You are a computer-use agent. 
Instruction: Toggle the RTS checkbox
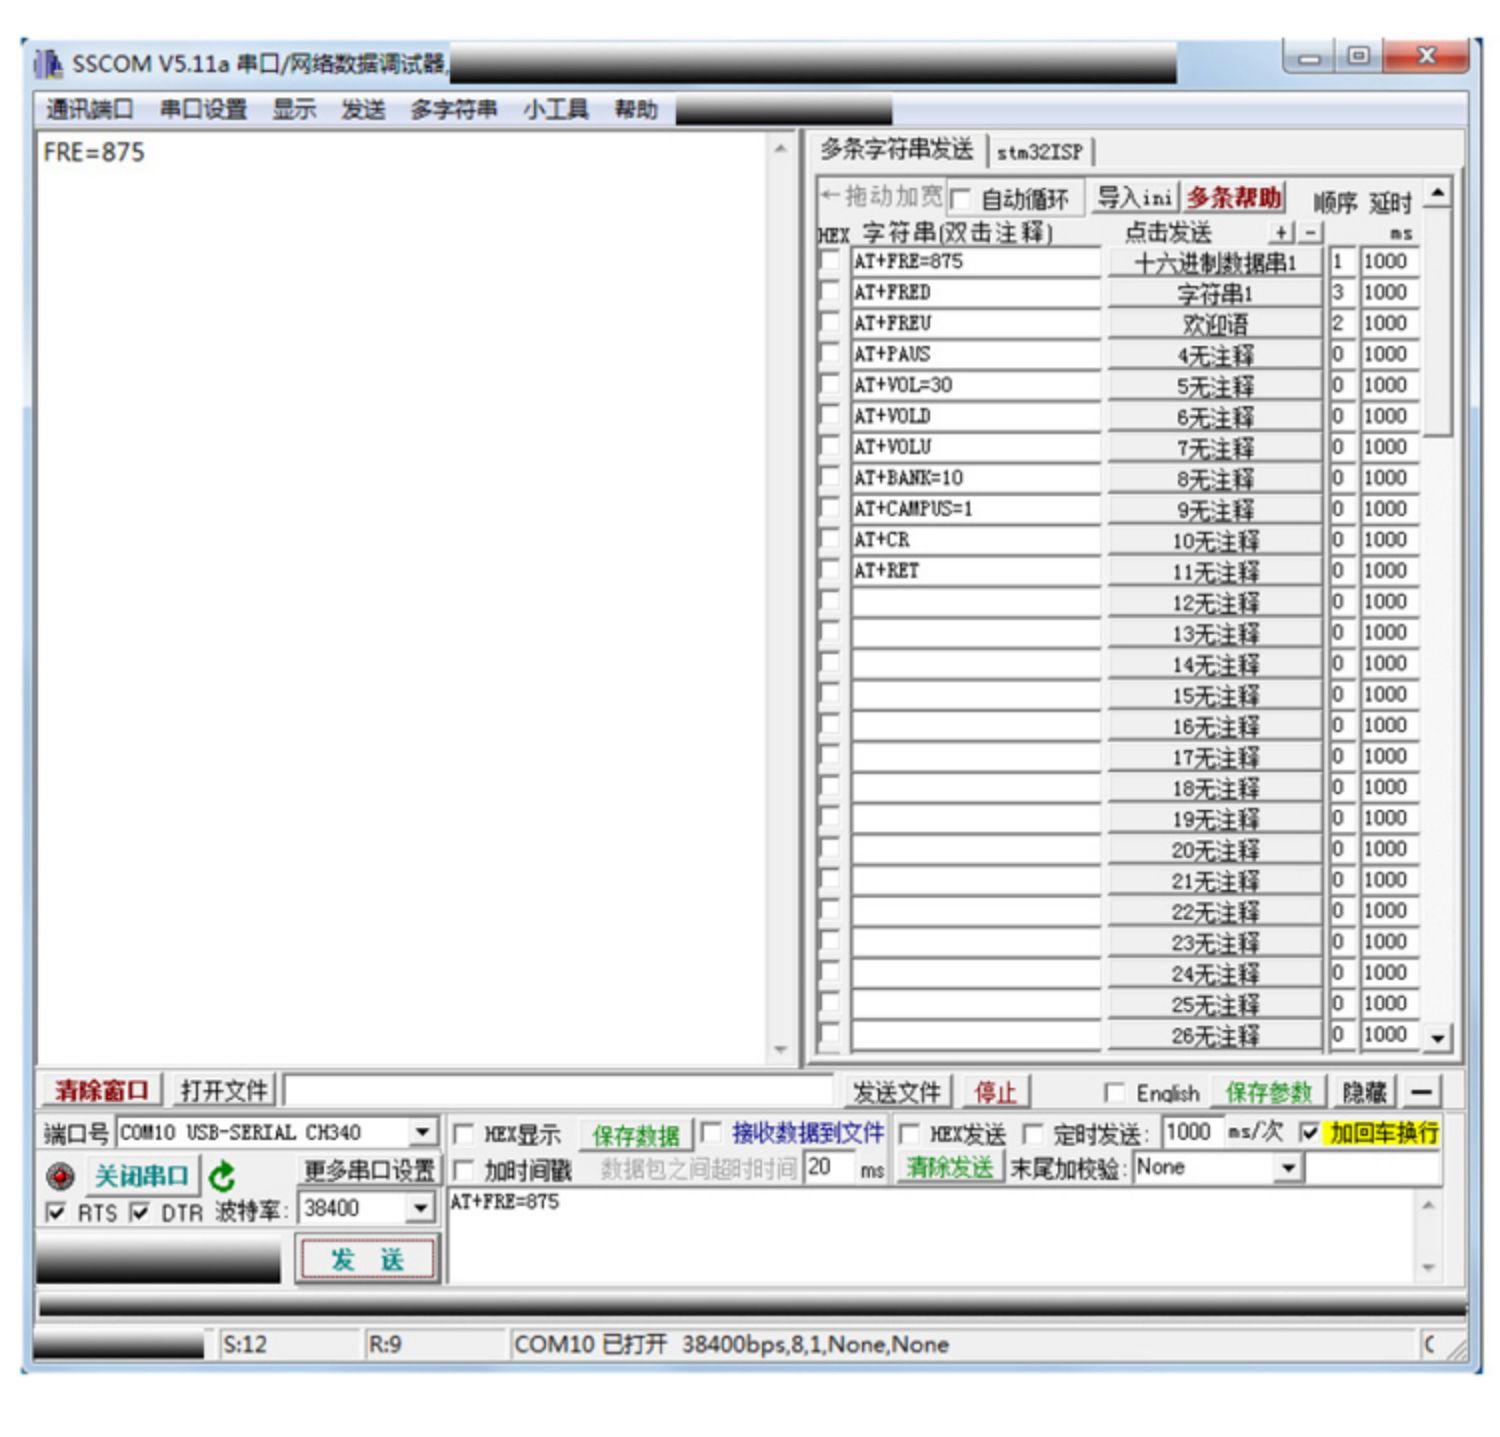click(x=56, y=1212)
